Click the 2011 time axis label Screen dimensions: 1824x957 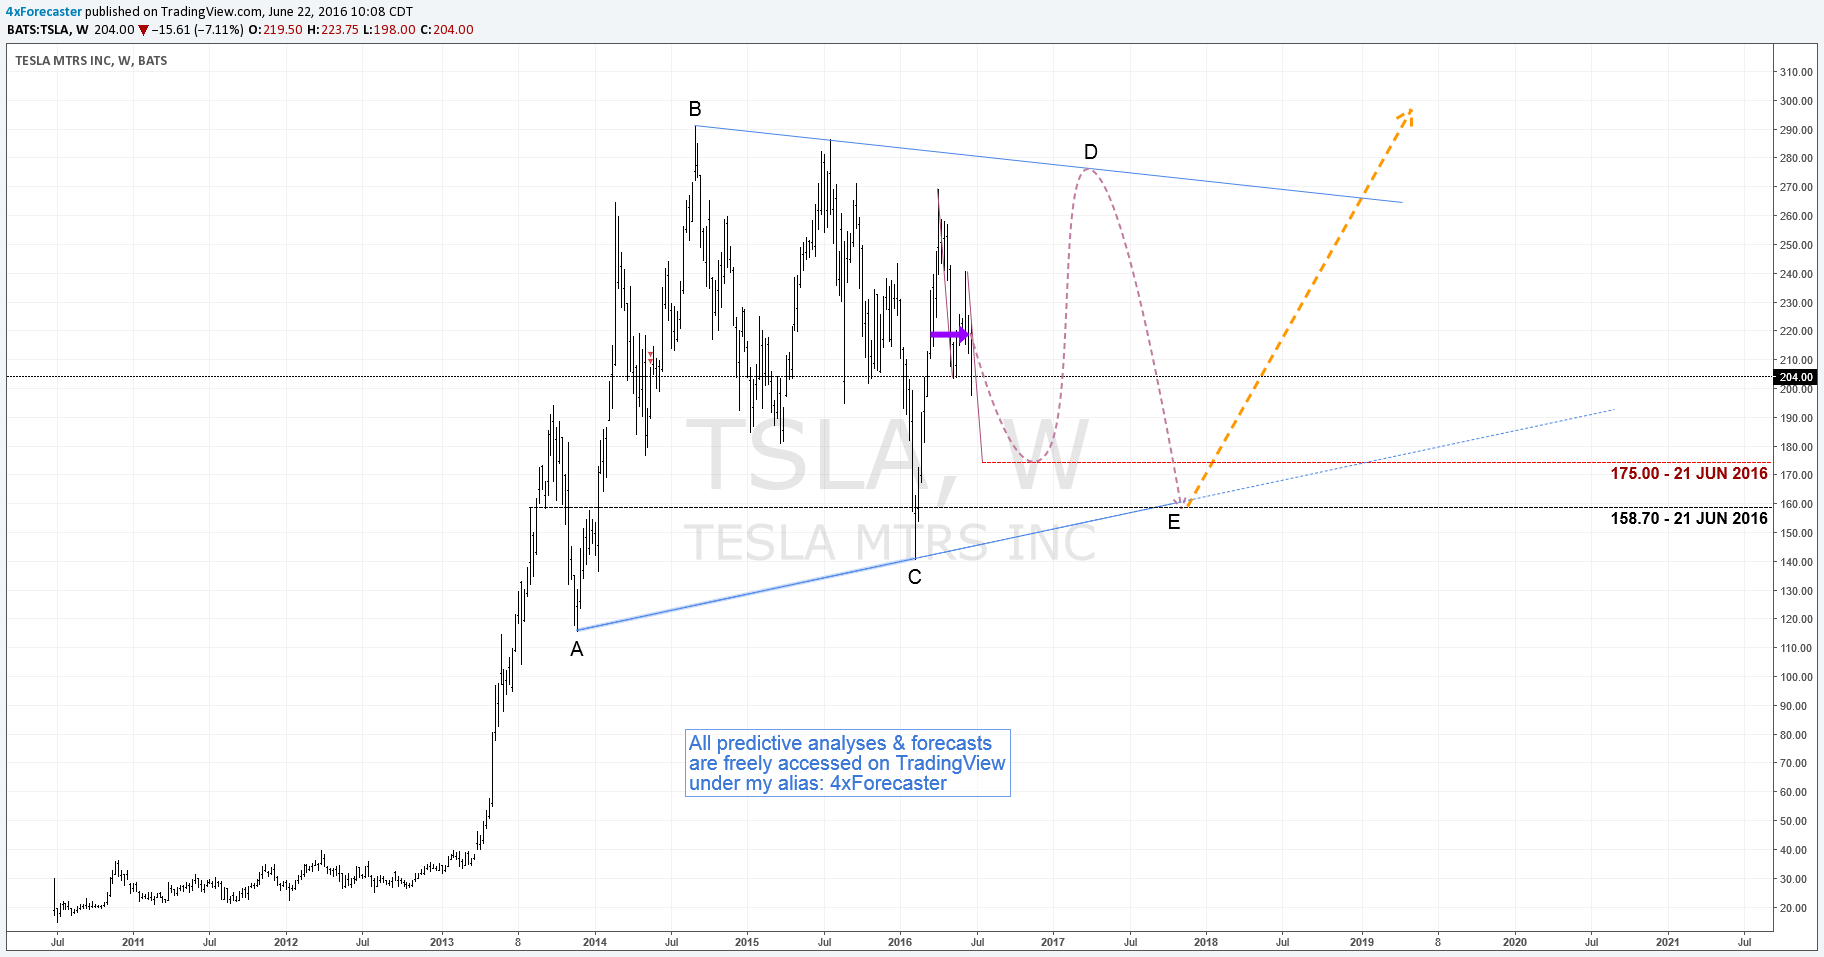point(133,942)
